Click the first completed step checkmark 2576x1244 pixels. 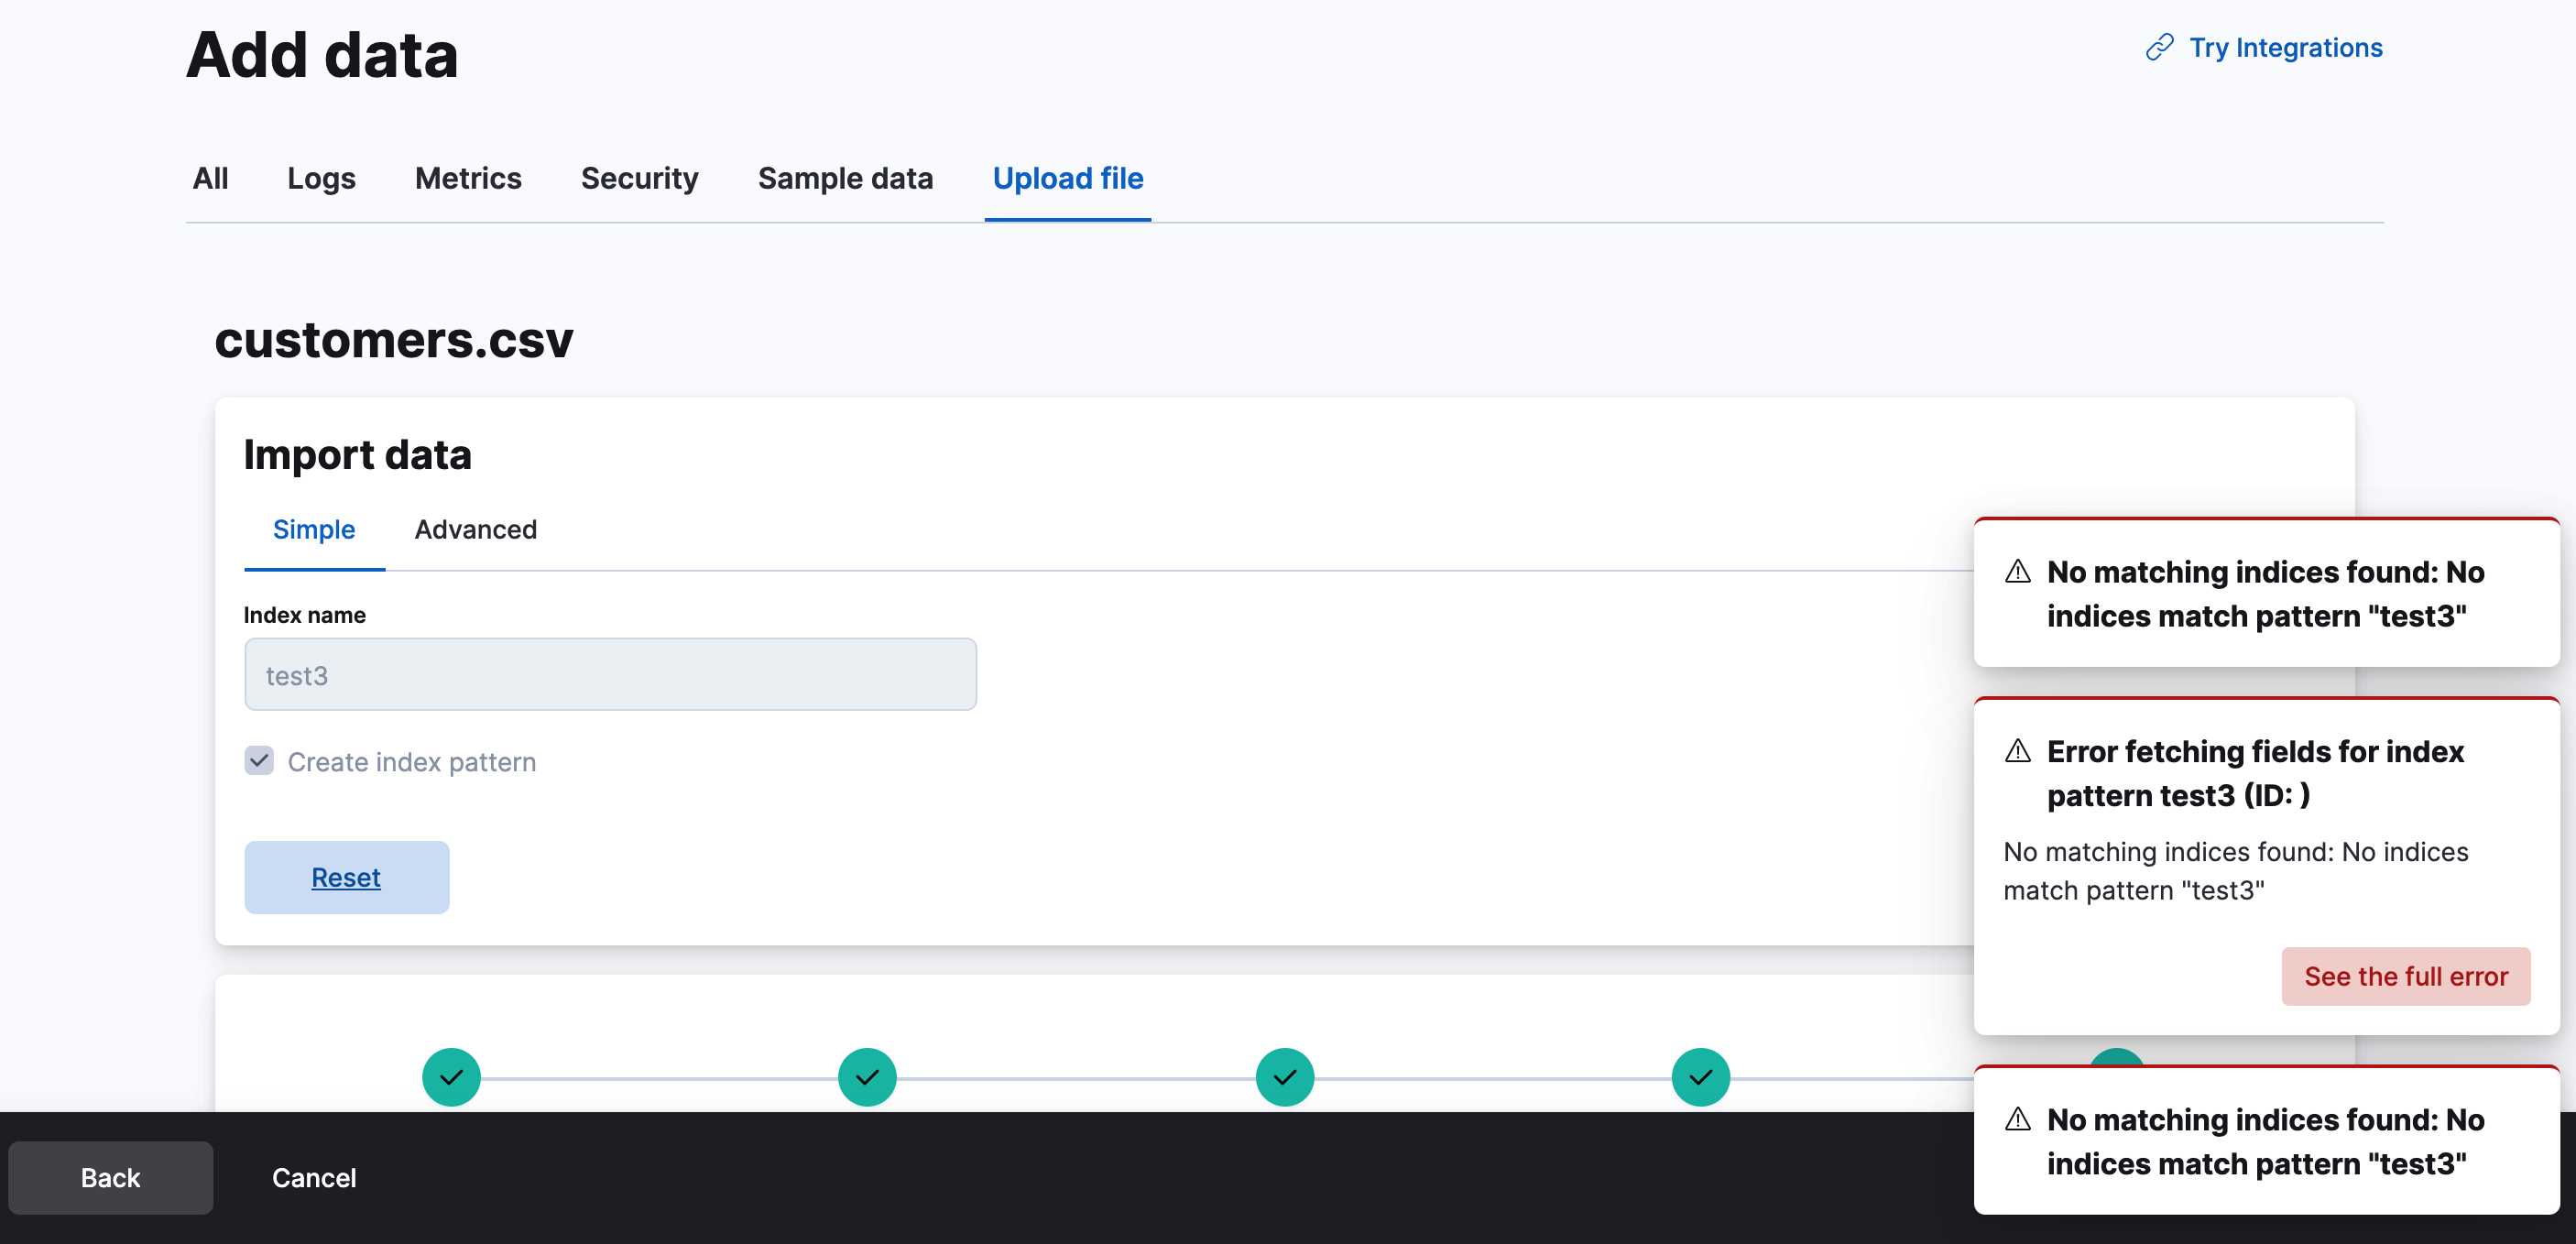[x=451, y=1077]
